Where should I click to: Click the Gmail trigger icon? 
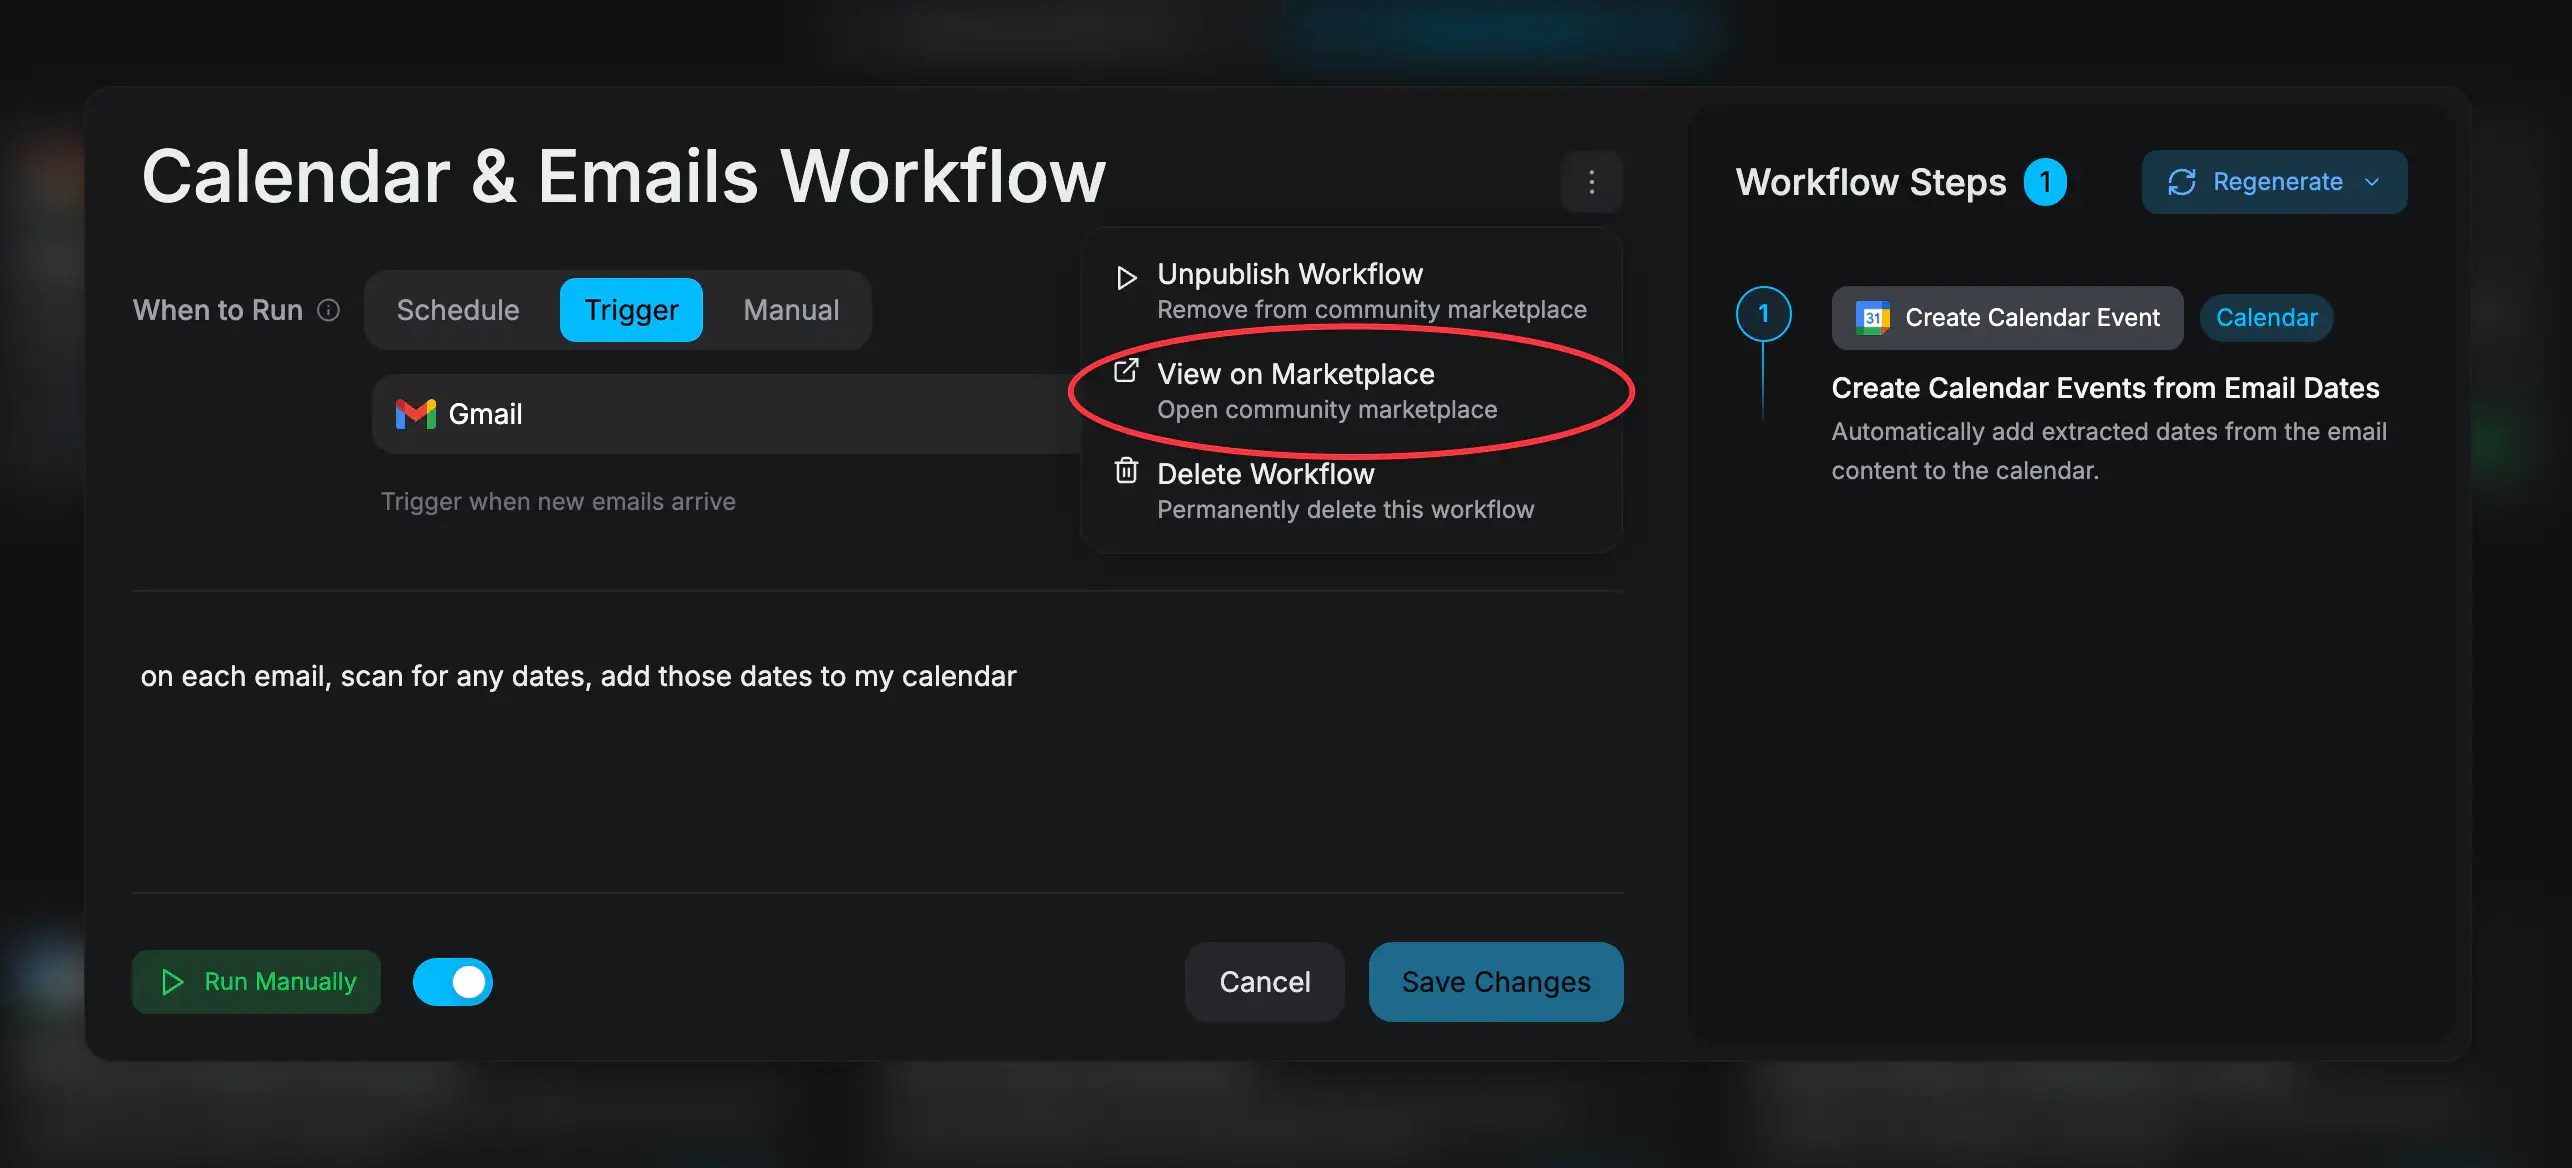point(416,413)
